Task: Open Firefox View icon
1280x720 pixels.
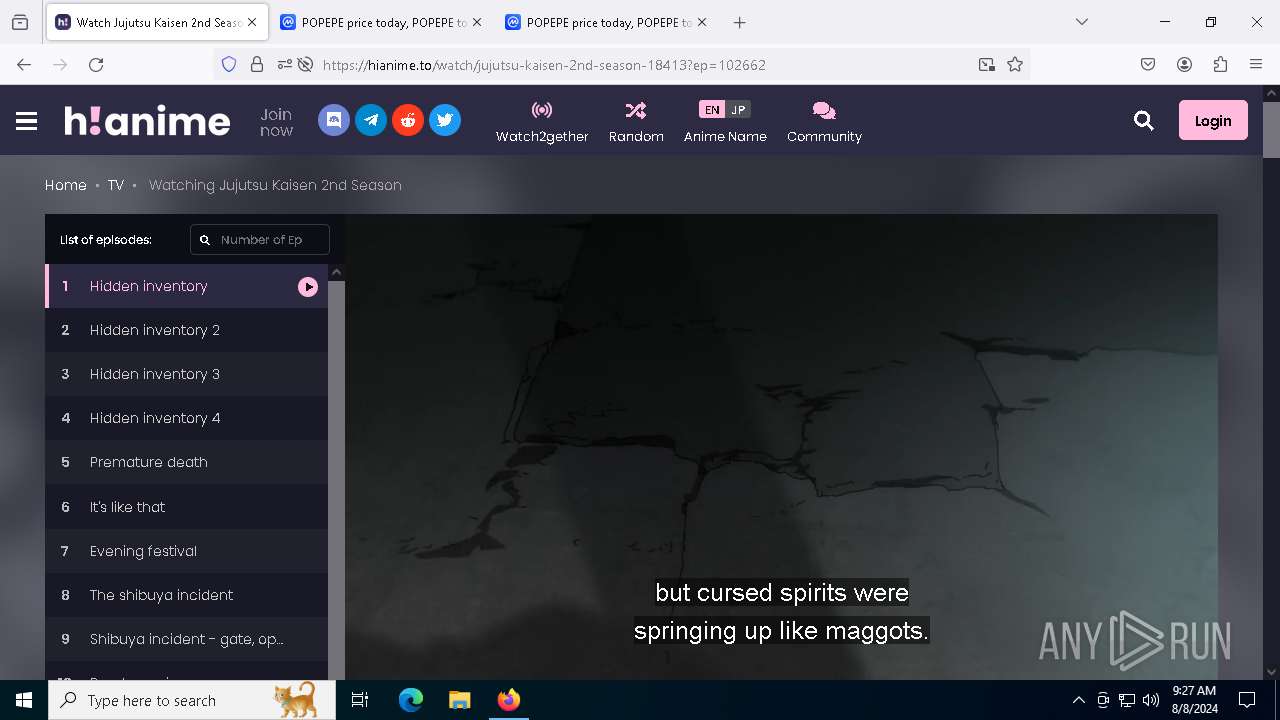Action: click(20, 22)
